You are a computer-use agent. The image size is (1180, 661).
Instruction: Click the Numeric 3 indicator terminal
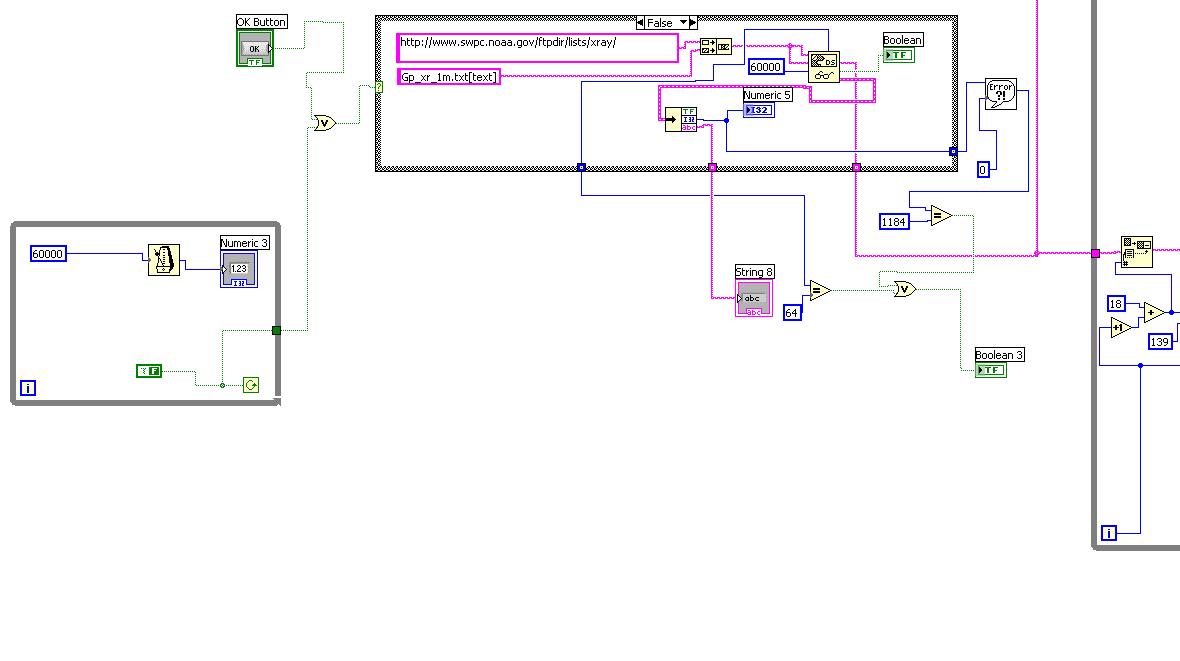coord(239,270)
